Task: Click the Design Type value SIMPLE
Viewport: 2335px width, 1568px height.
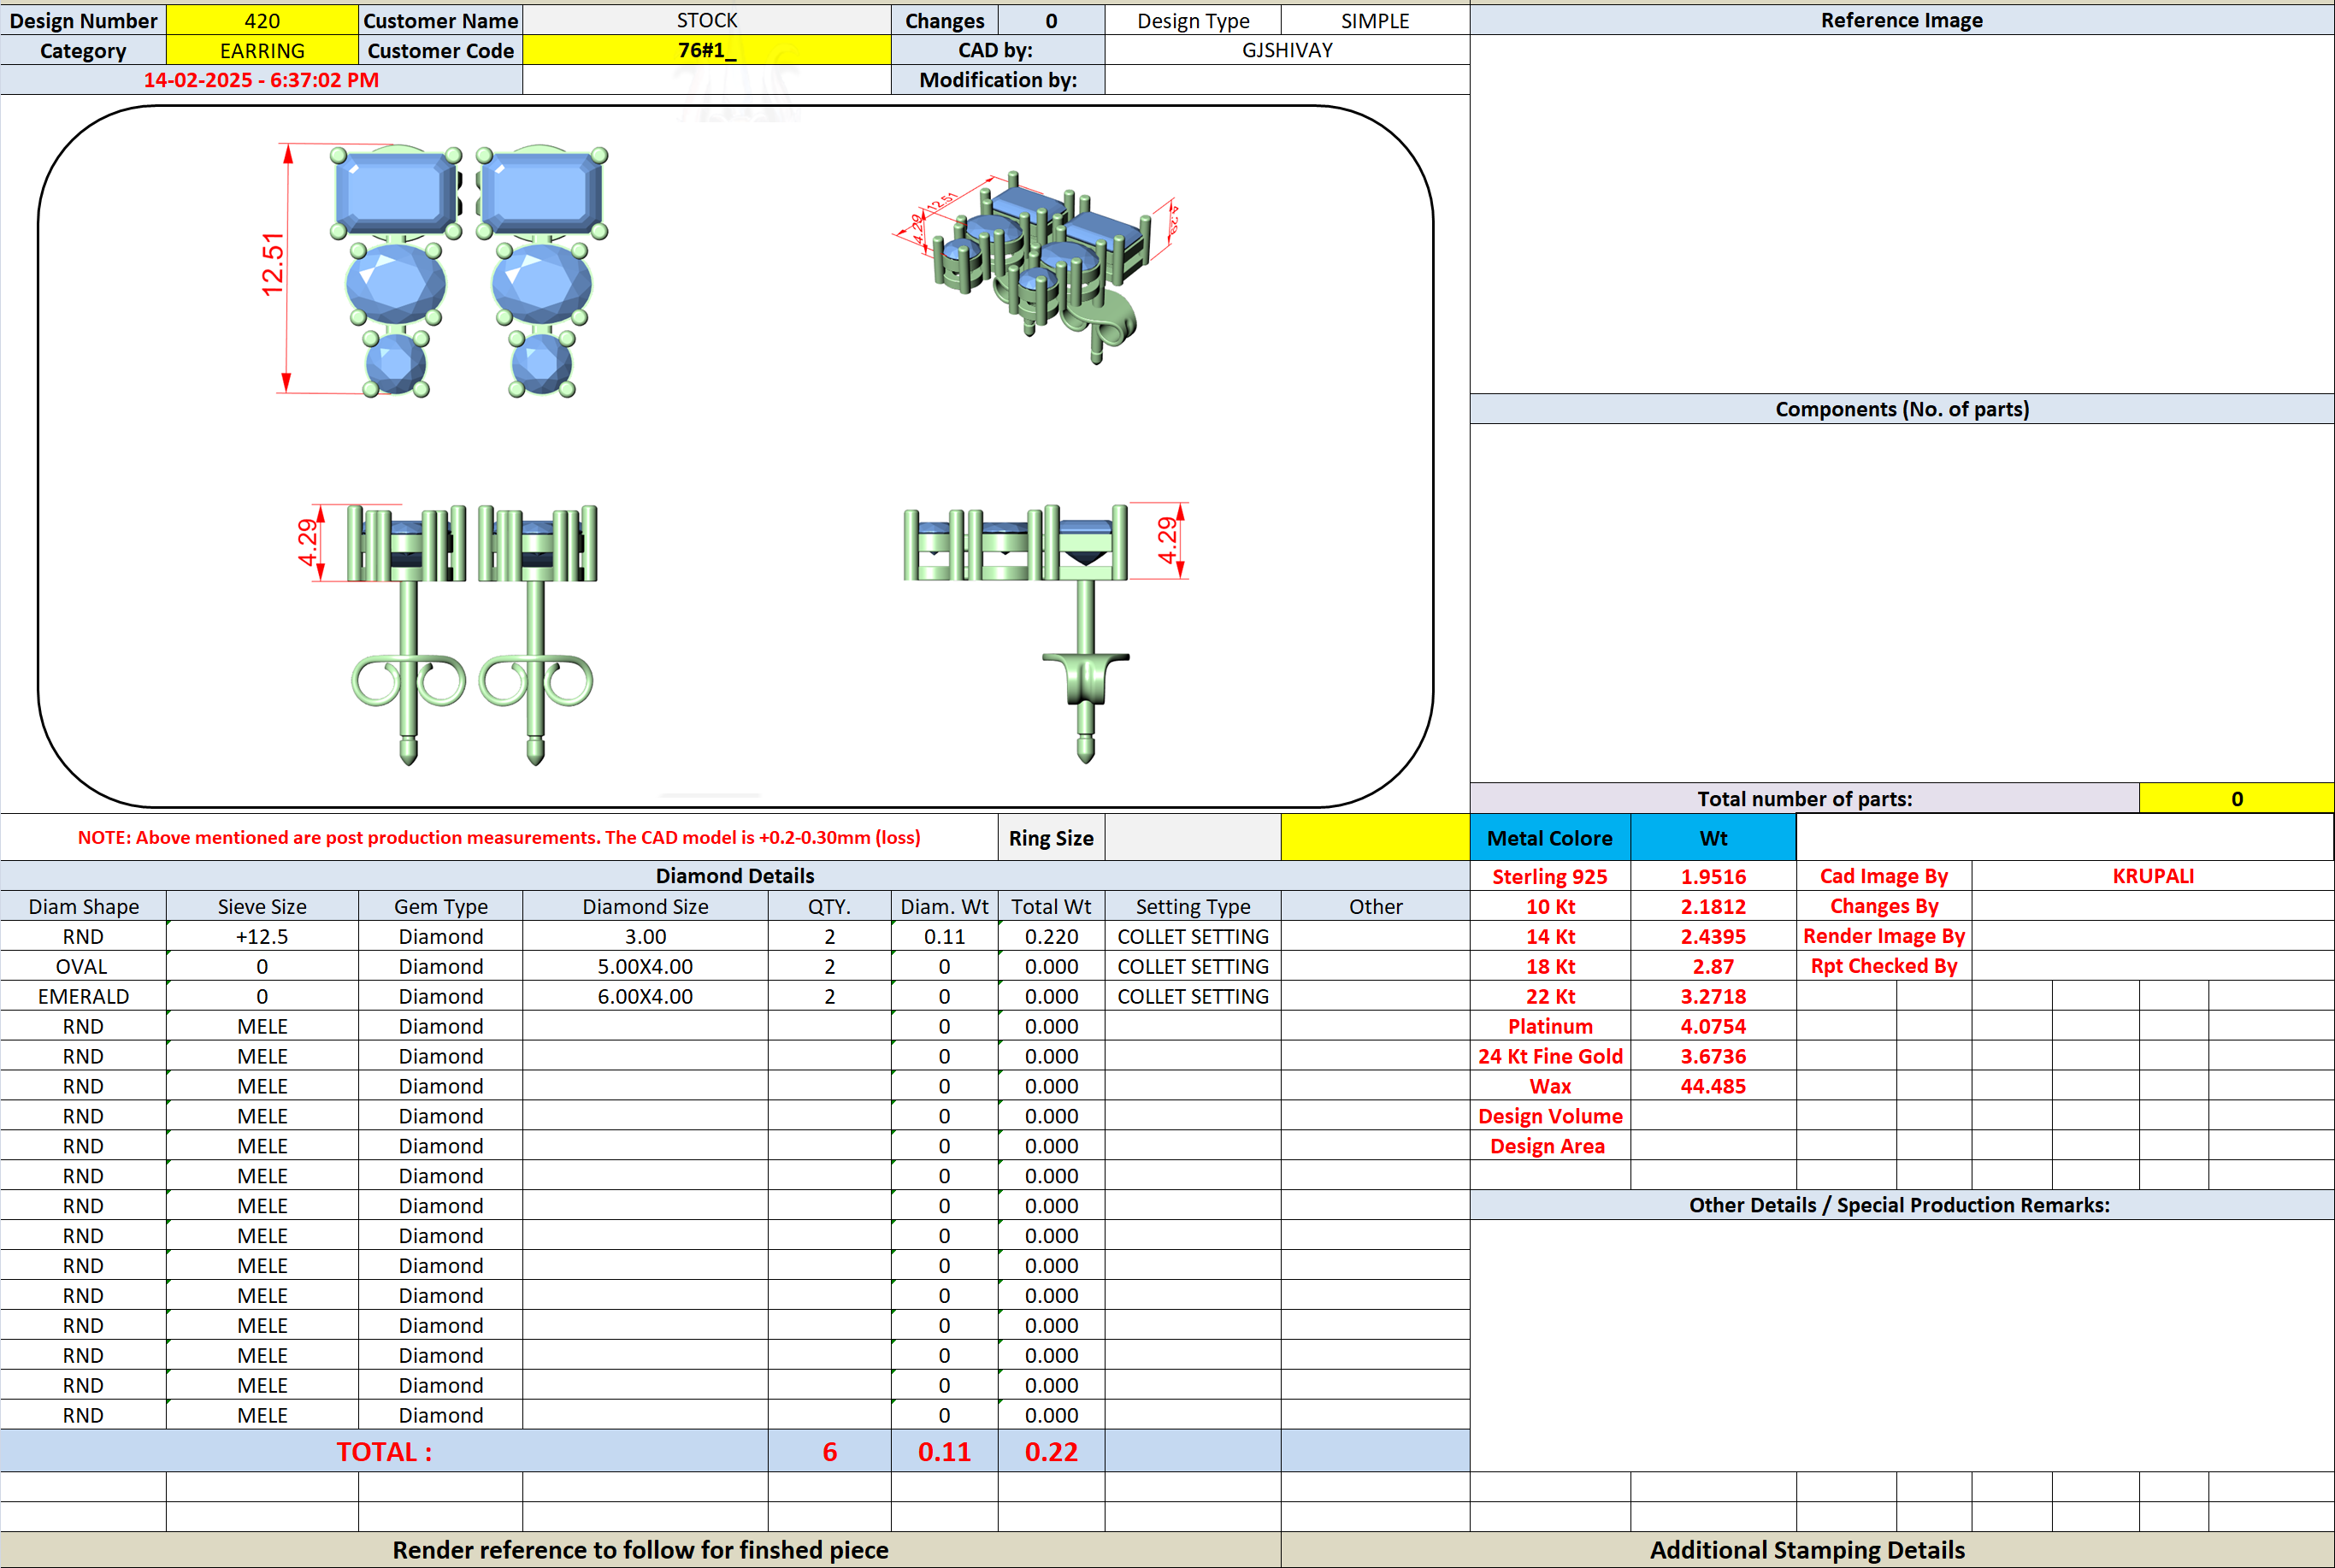Action: pyautogui.click(x=1375, y=20)
